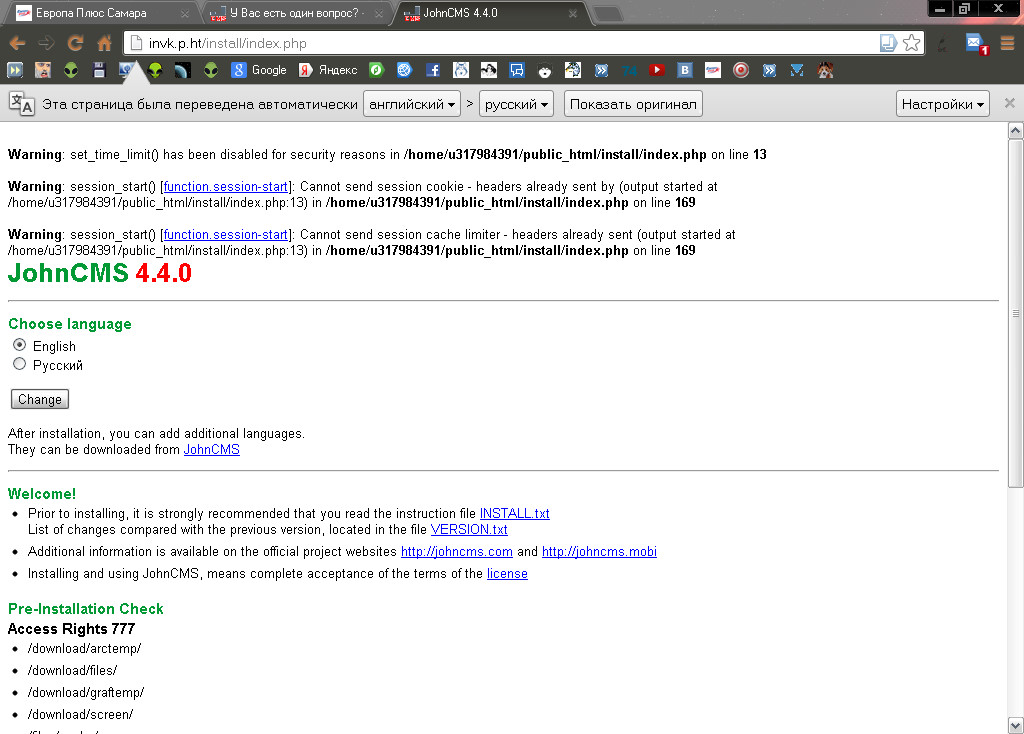The height and width of the screenshot is (734, 1024).
Task: Open the red target bookmark icon
Action: point(741,70)
